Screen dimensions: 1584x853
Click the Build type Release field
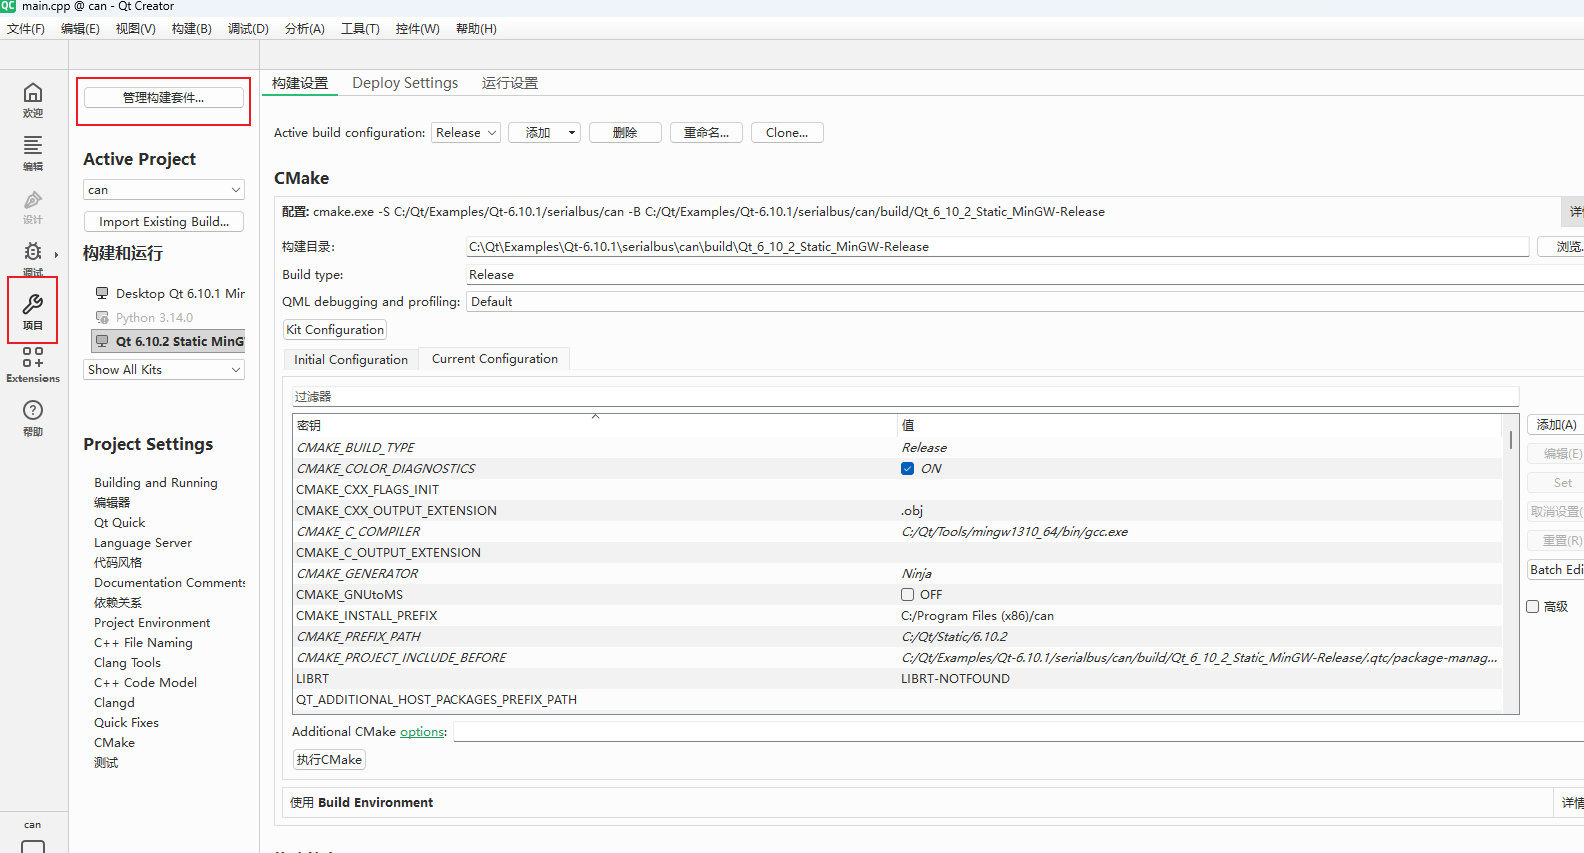[x=1025, y=274]
